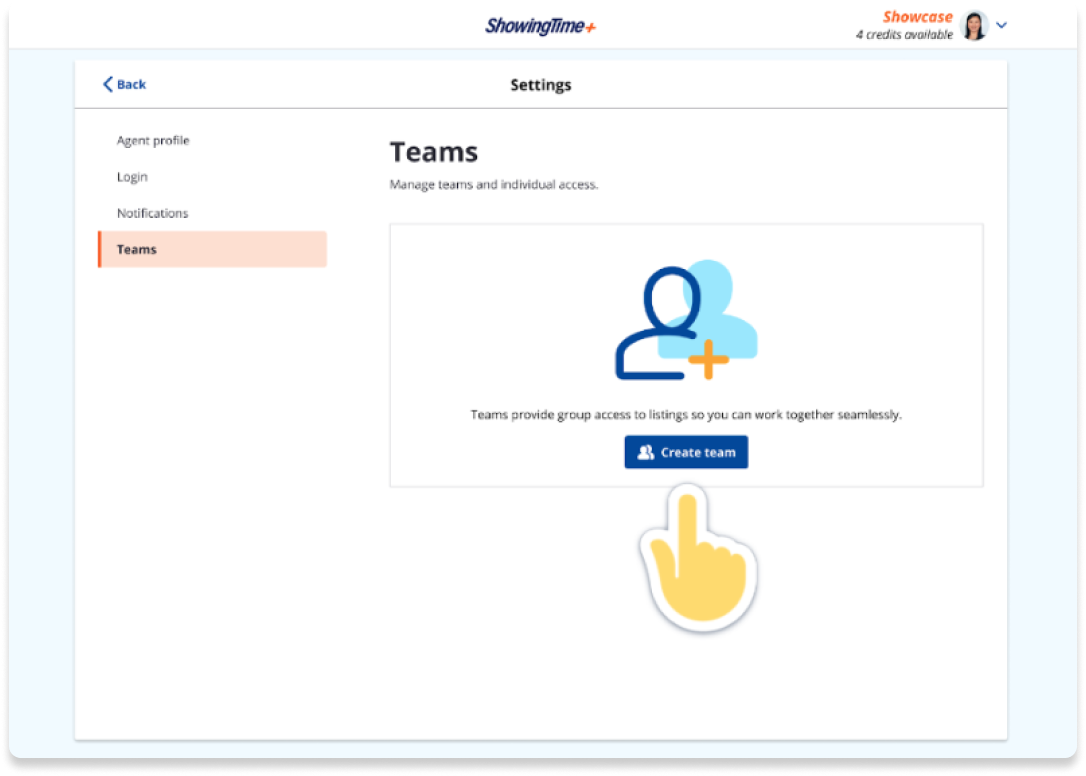Open Notifications settings
The height and width of the screenshot is (776, 1086).
152,213
